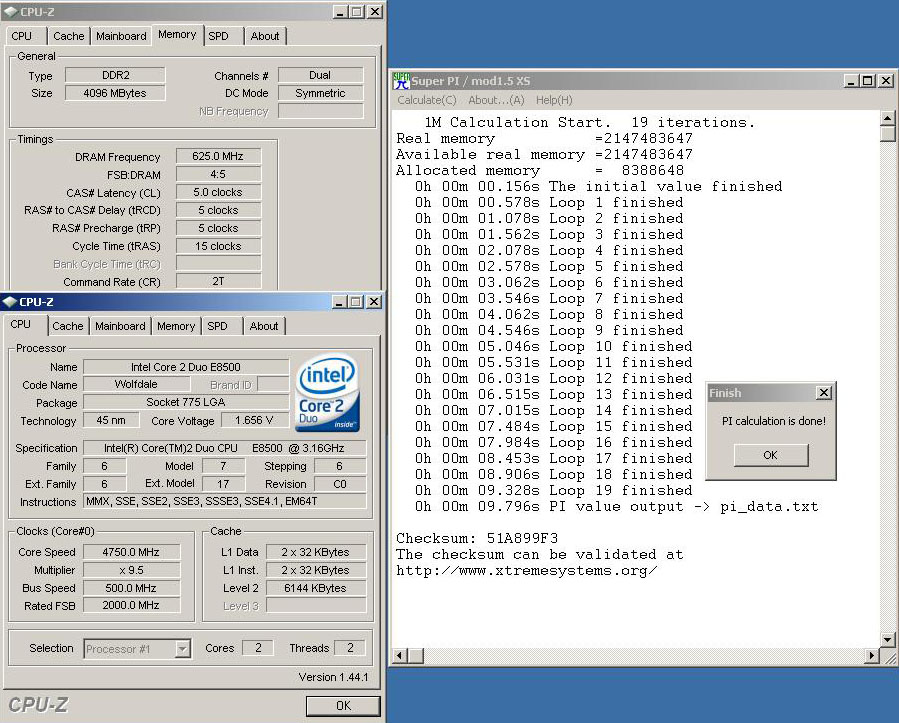
Task: Click the CAS# Latency value 5.0 clocks
Action: pos(218,192)
